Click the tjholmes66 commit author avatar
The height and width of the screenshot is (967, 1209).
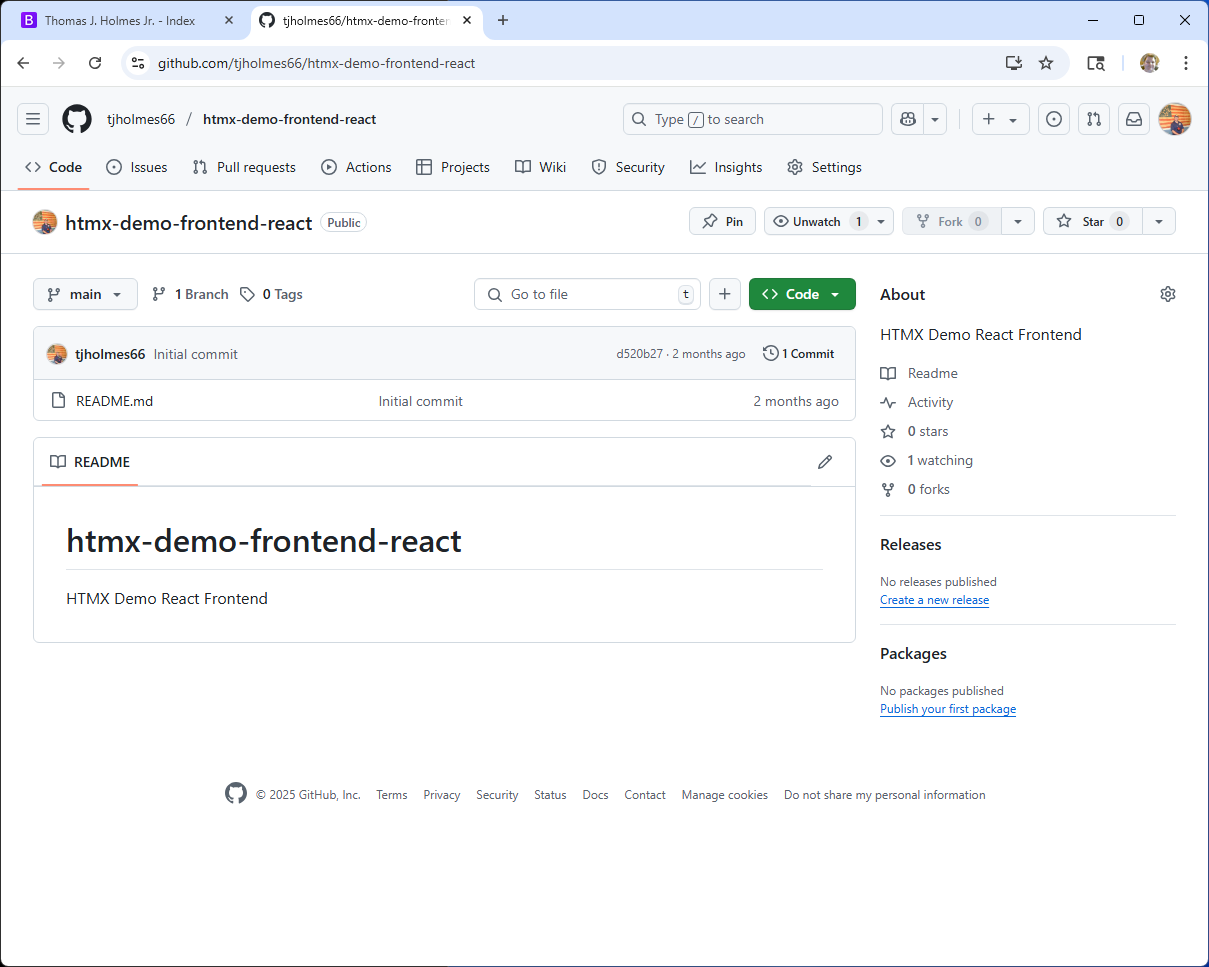pyautogui.click(x=57, y=354)
